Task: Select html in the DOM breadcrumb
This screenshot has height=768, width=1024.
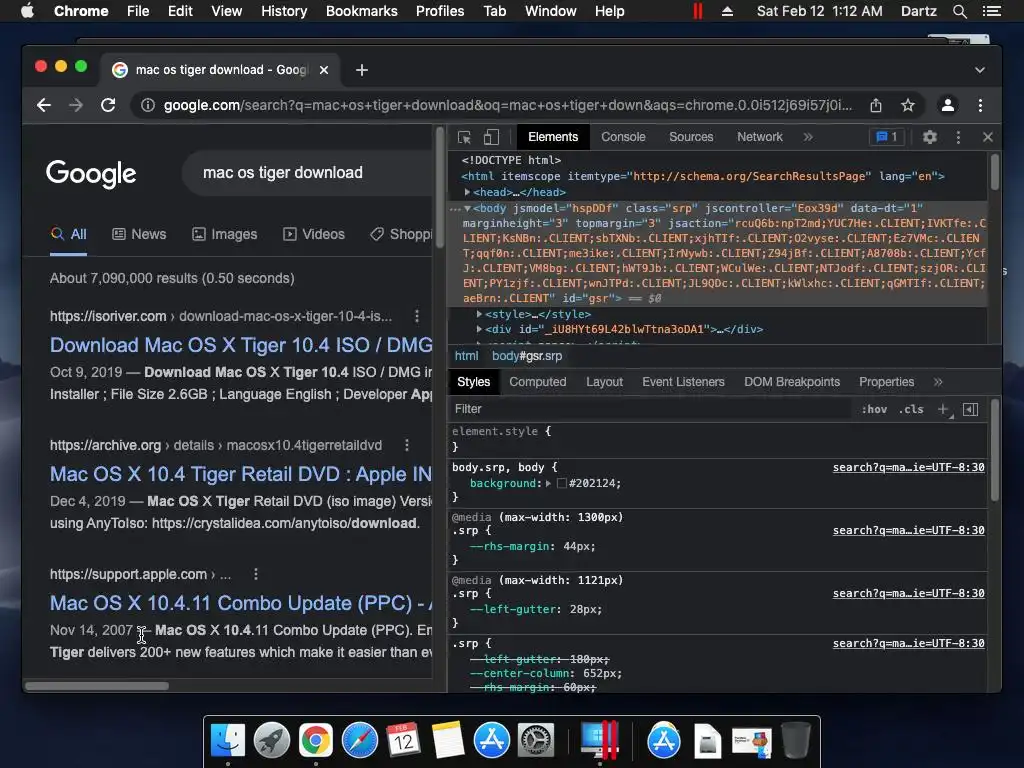Action: 466,356
